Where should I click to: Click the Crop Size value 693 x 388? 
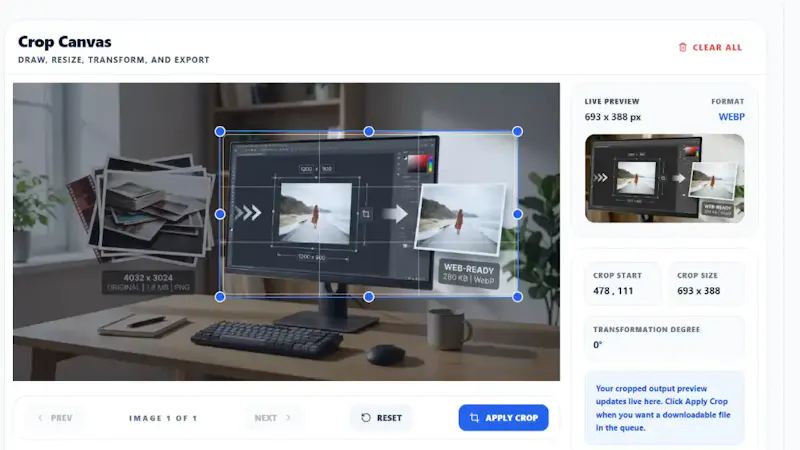coord(698,291)
